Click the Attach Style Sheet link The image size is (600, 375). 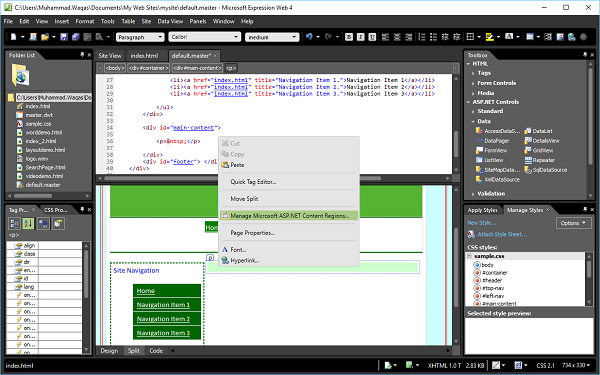(502, 234)
